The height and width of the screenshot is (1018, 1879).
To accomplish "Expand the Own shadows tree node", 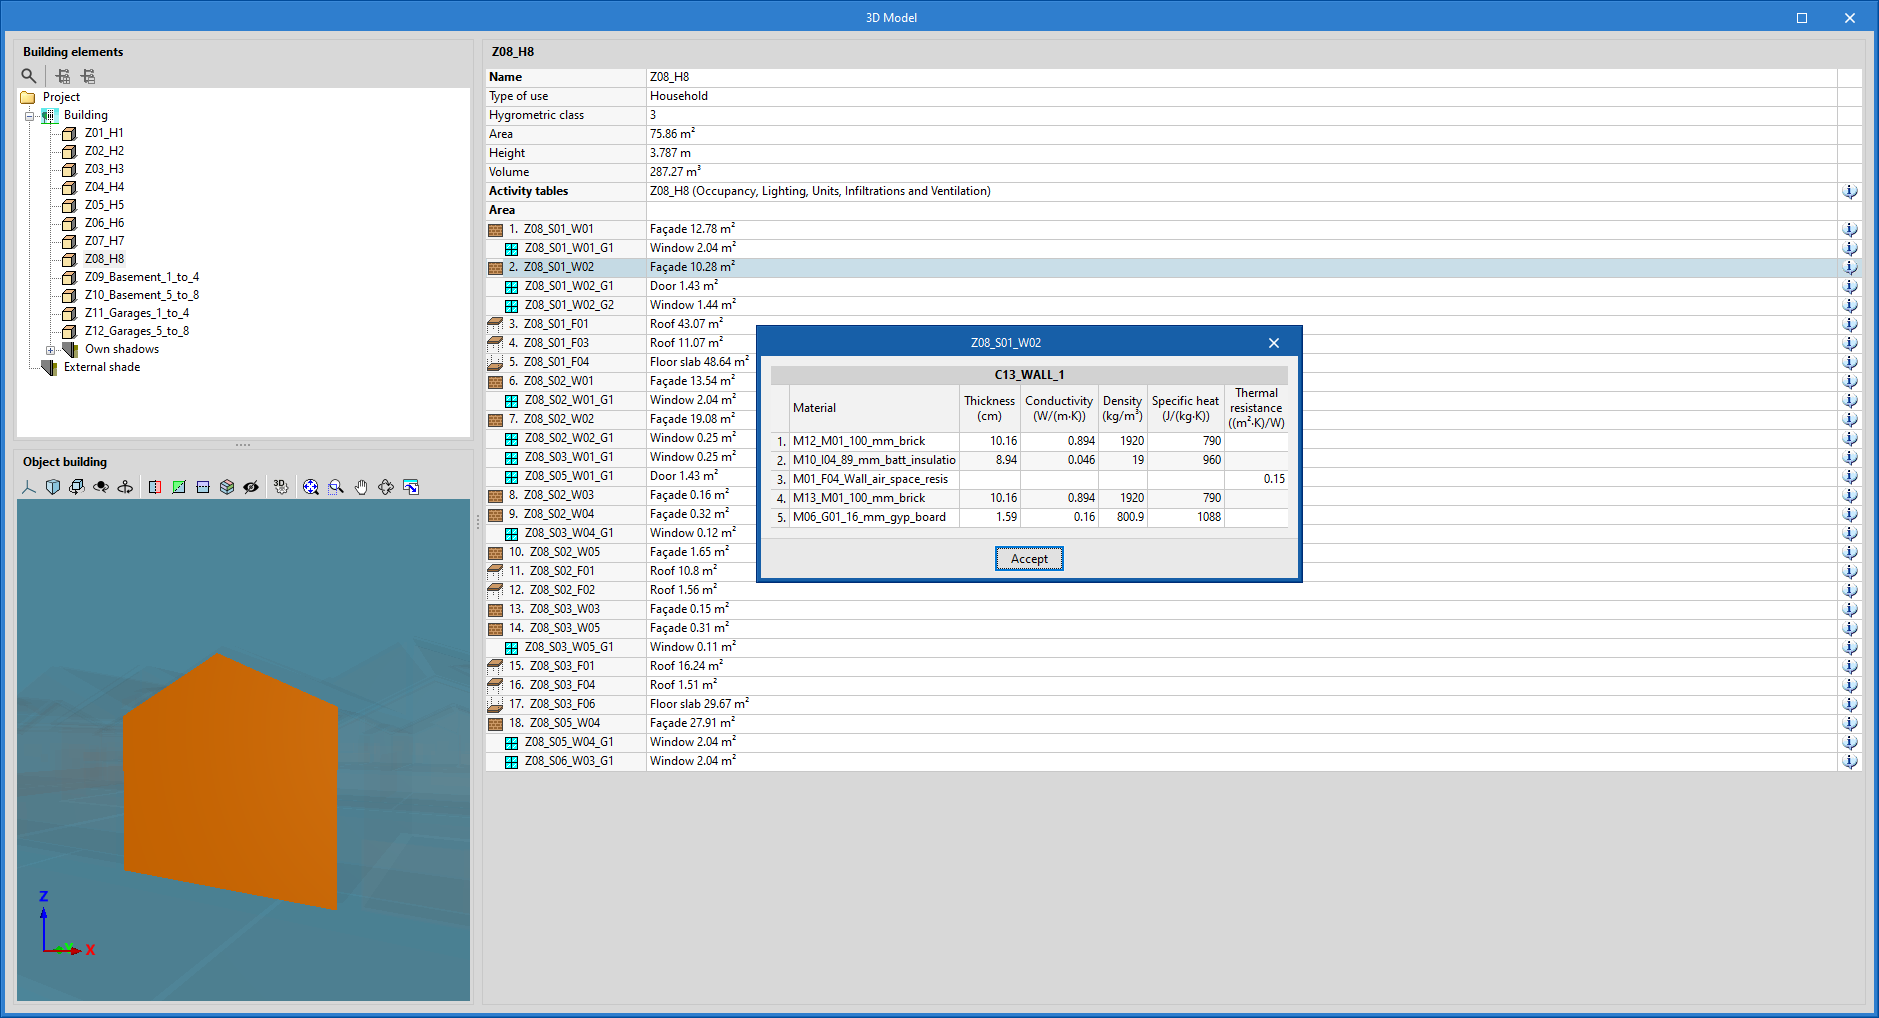I will point(50,350).
